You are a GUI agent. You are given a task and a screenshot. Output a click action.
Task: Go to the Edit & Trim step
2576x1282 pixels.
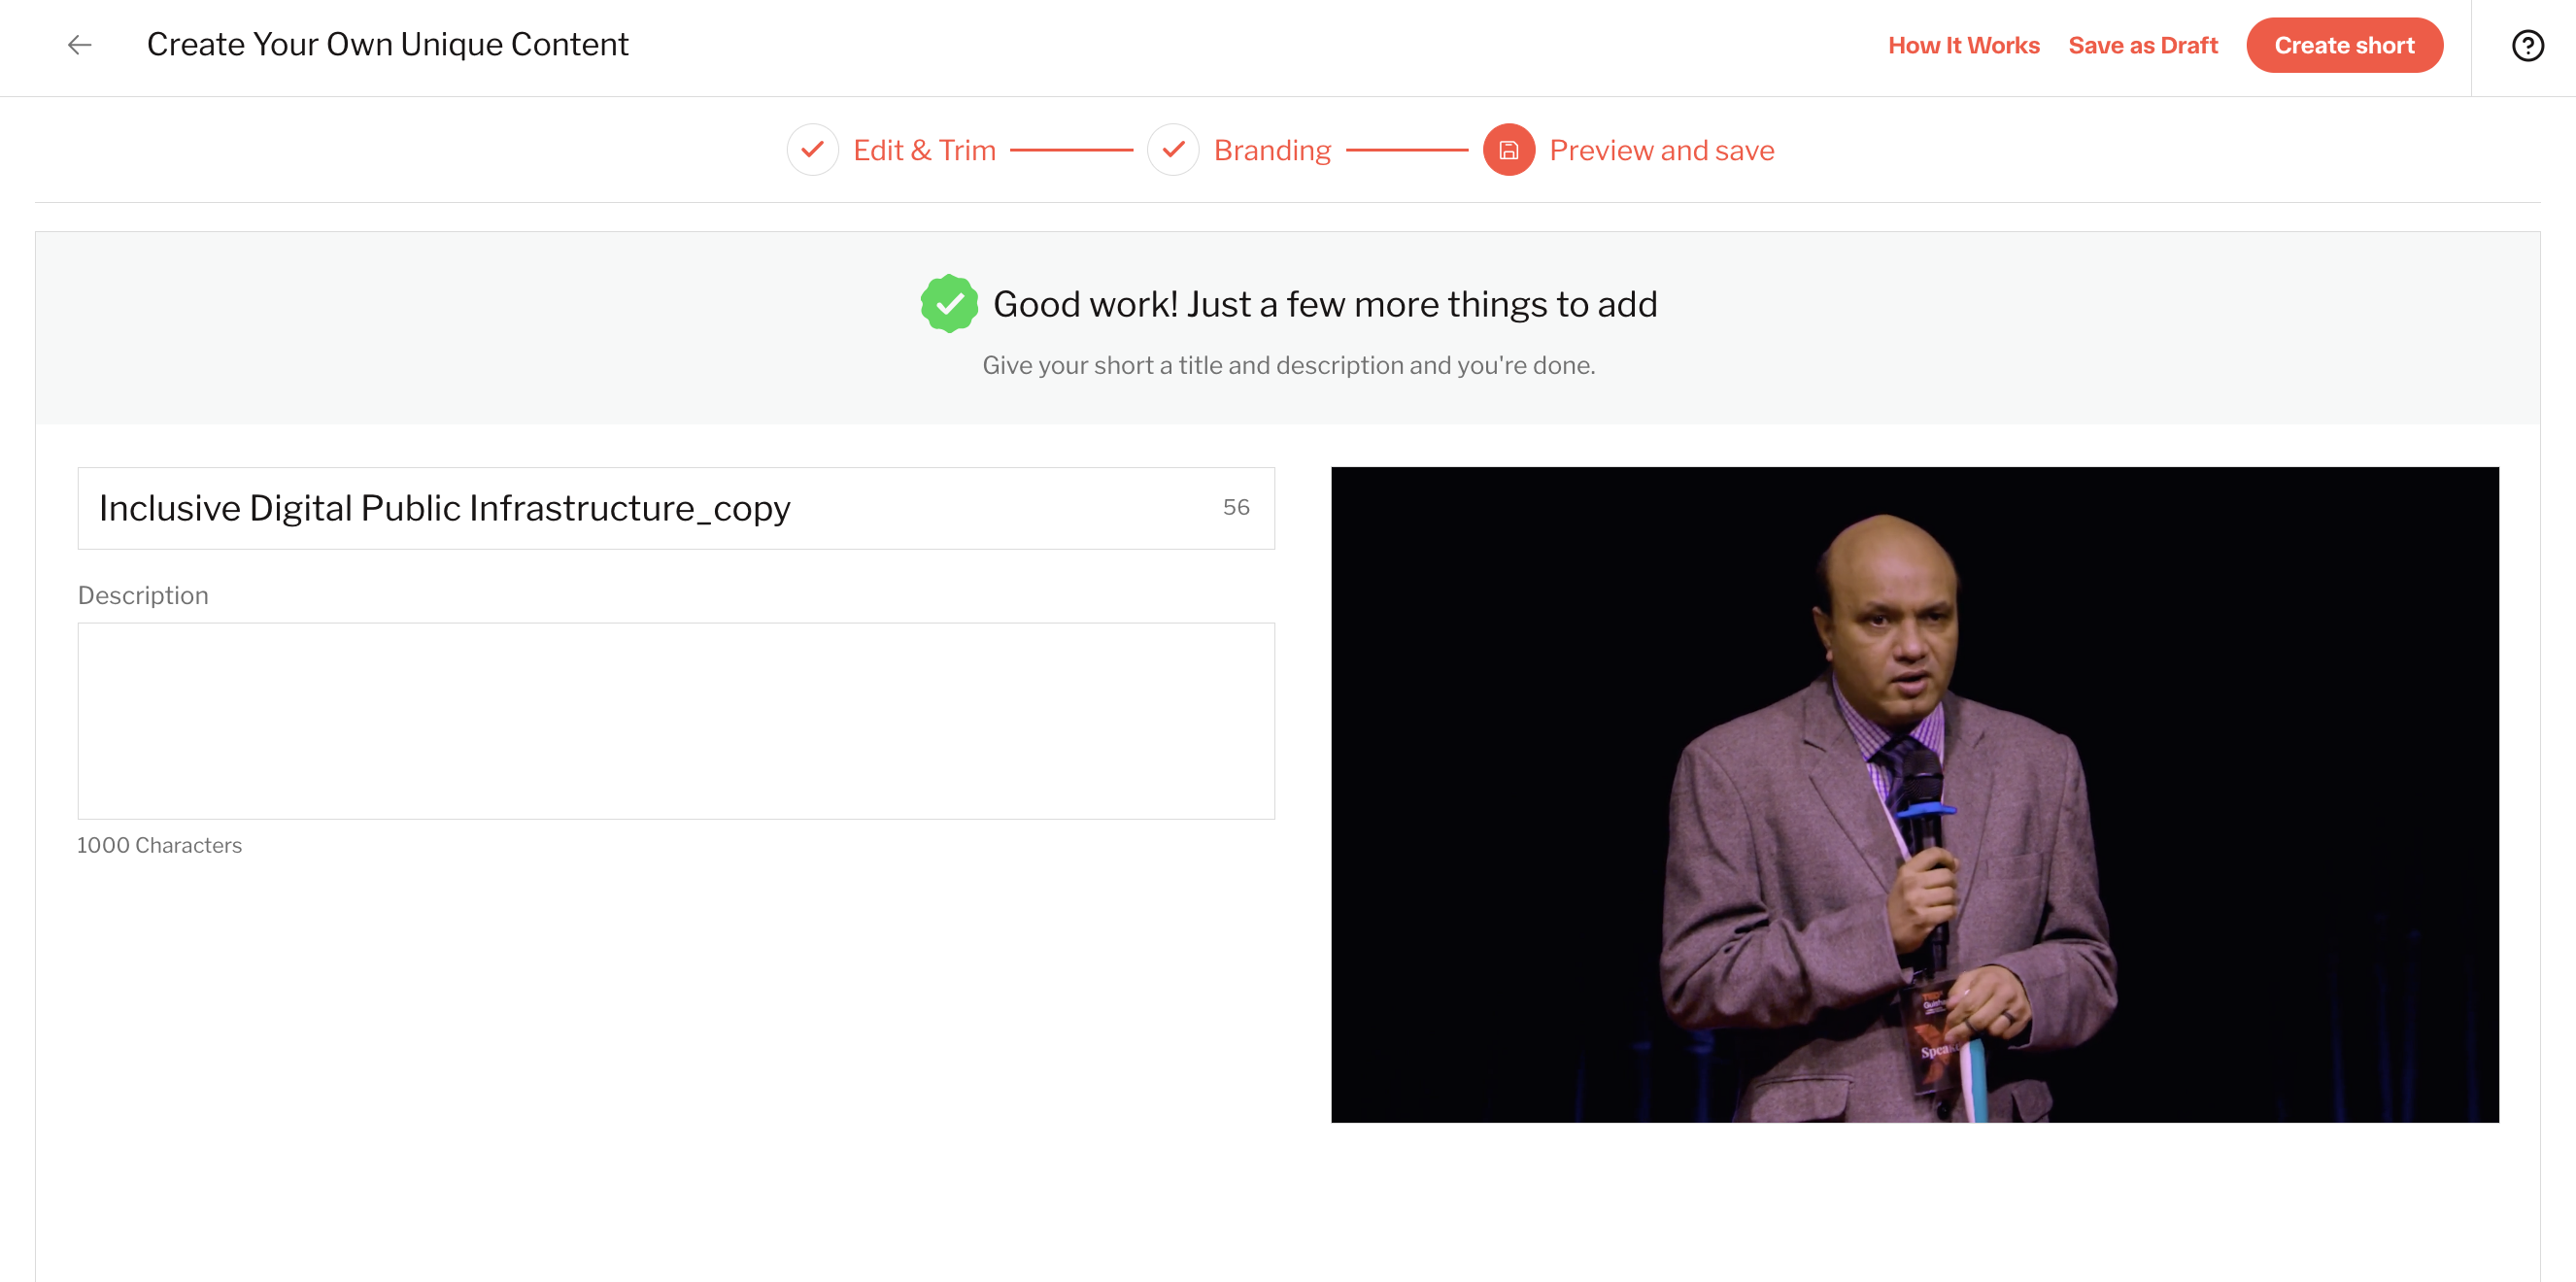tap(924, 151)
